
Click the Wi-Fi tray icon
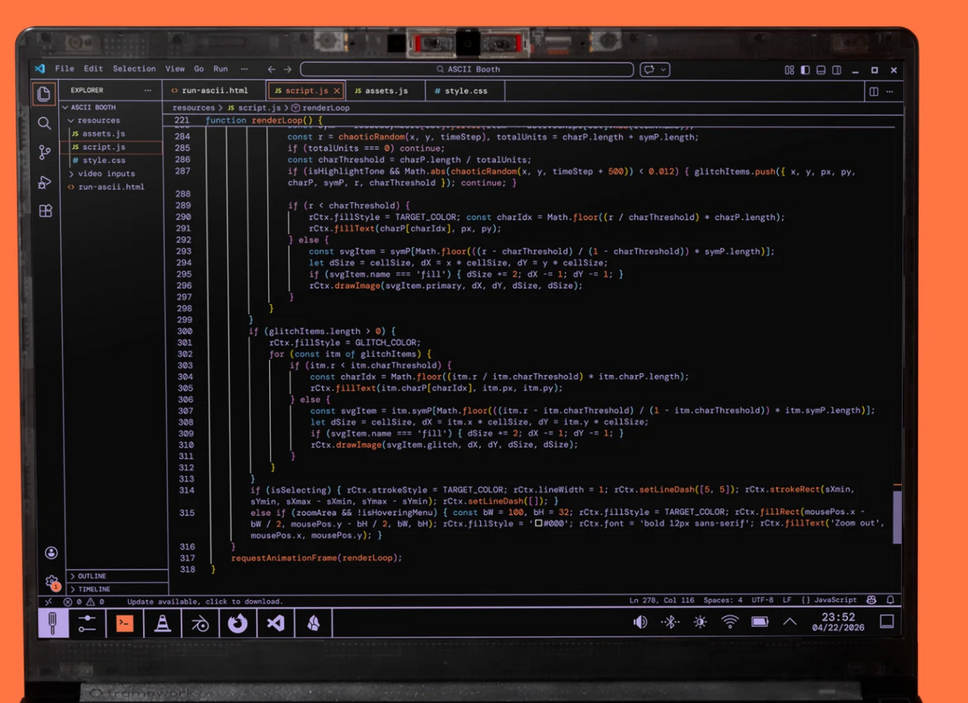coord(730,622)
